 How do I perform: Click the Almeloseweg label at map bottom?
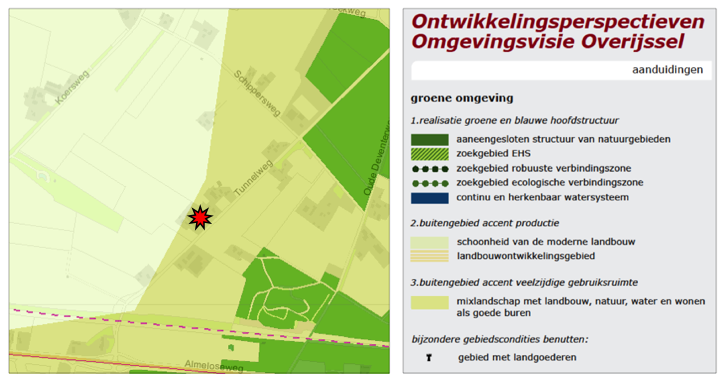click(x=214, y=365)
